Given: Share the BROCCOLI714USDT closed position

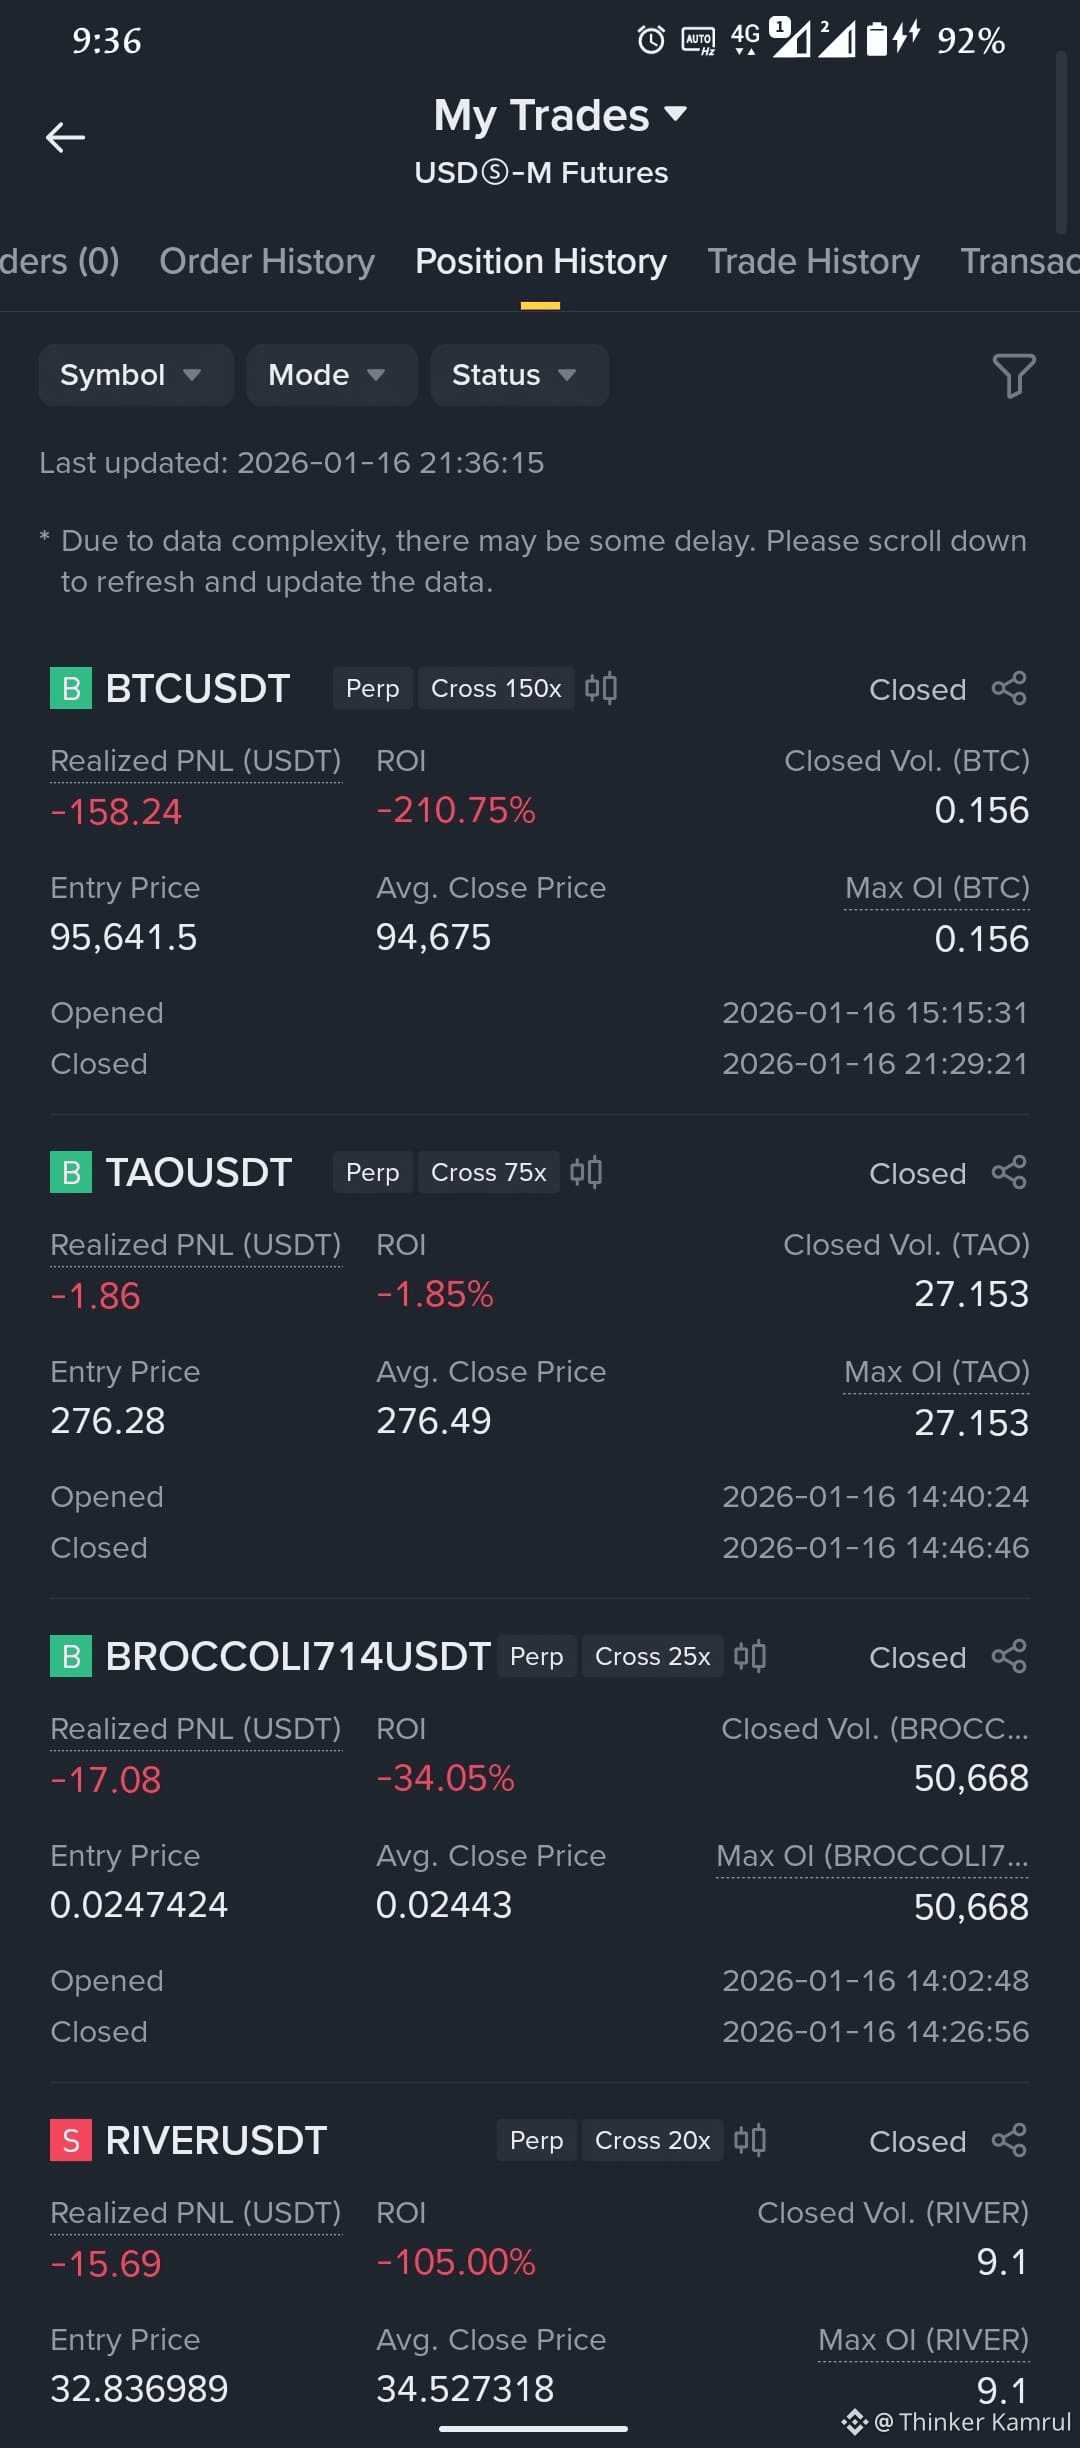Looking at the screenshot, I should tap(1009, 1656).
